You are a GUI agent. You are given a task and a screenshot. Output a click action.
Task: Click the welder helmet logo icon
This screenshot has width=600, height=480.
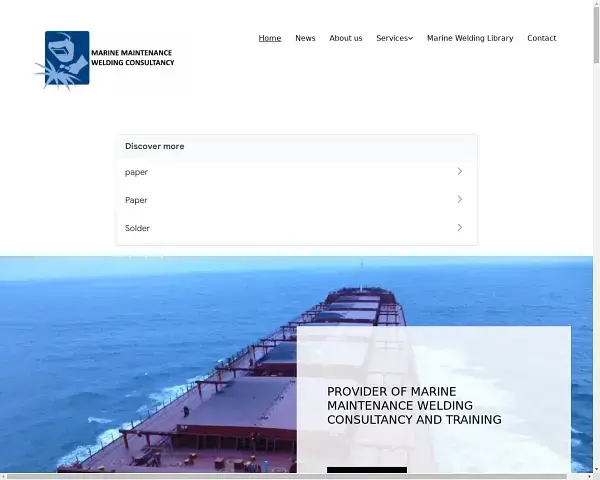click(x=64, y=58)
